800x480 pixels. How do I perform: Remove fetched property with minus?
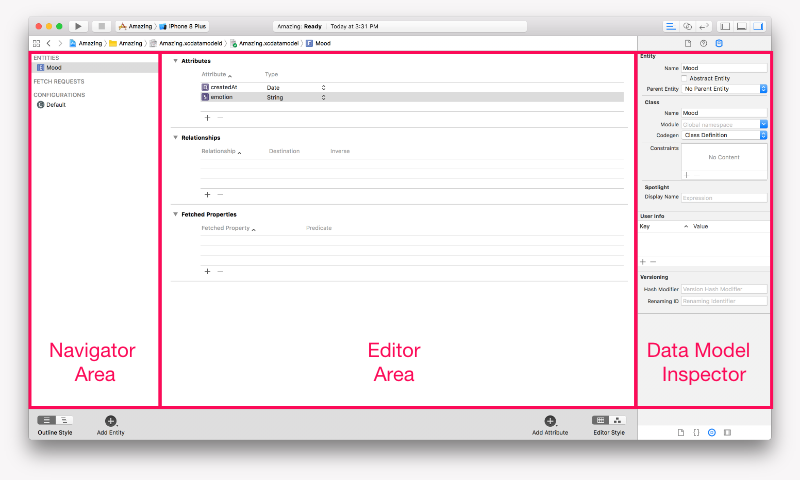(x=220, y=271)
